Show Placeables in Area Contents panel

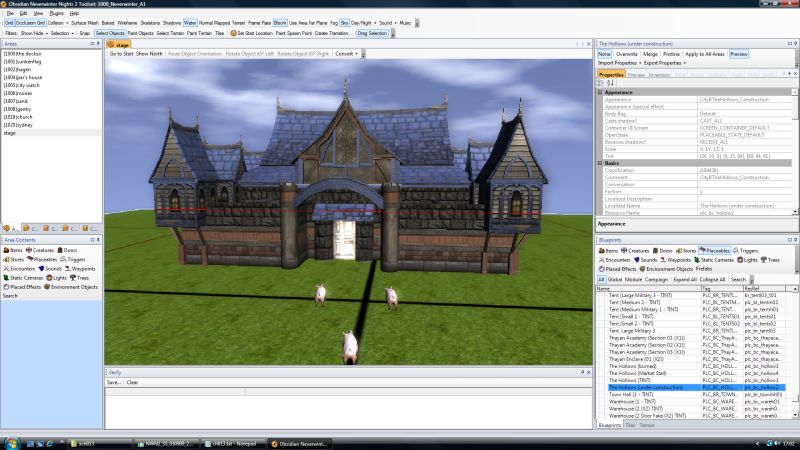(42, 259)
